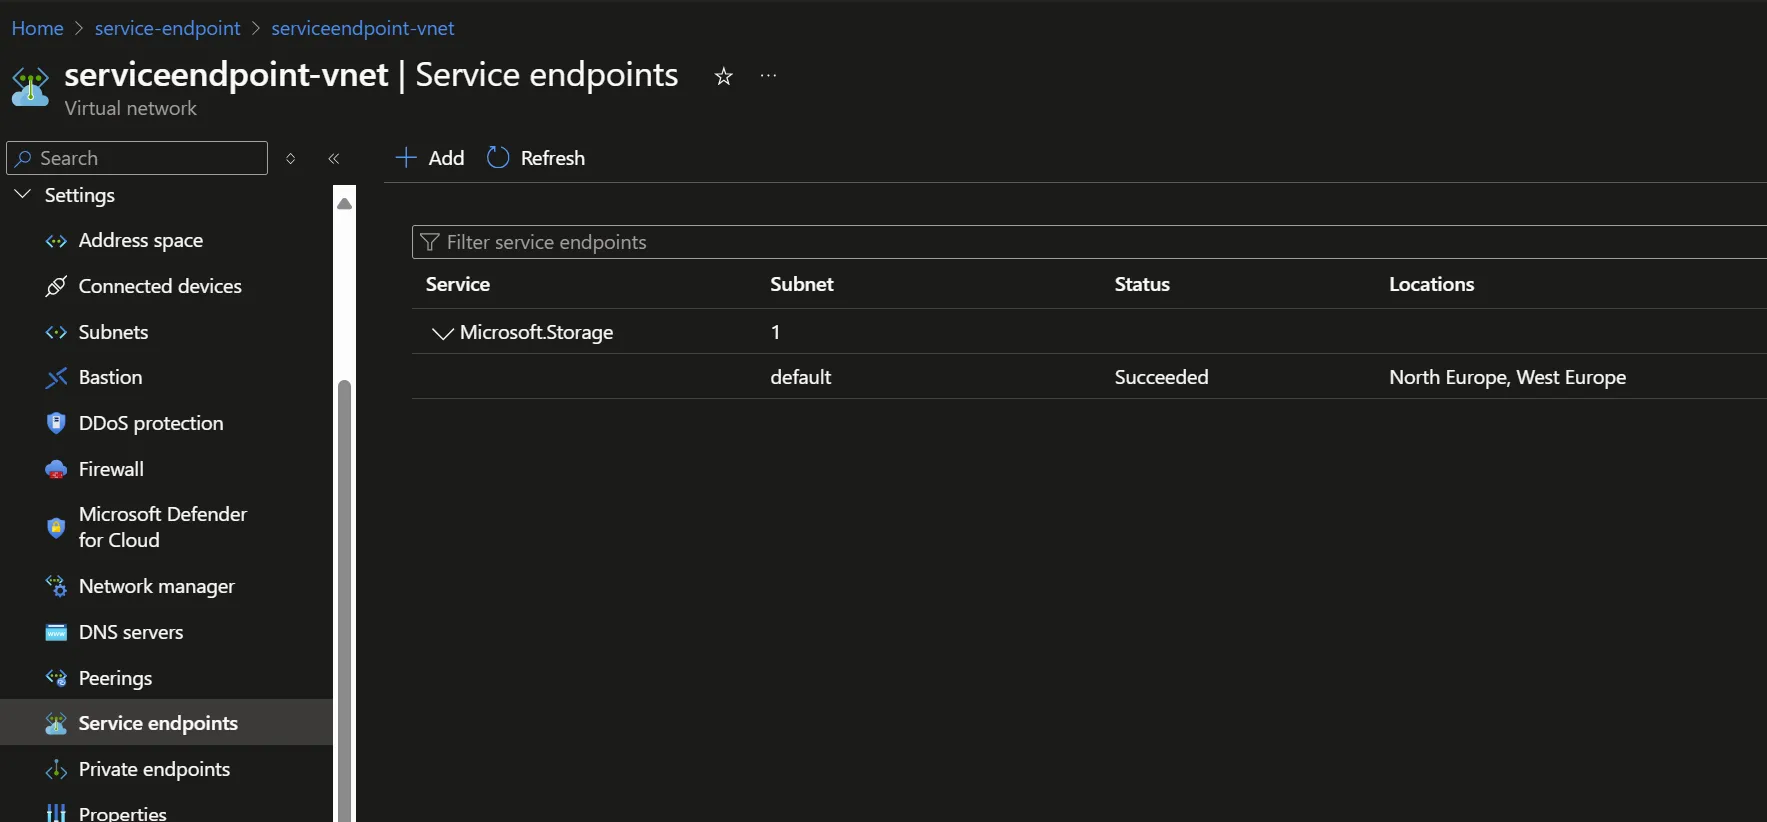Click the sidebar search magnifier icon
The image size is (1767, 822).
click(24, 158)
